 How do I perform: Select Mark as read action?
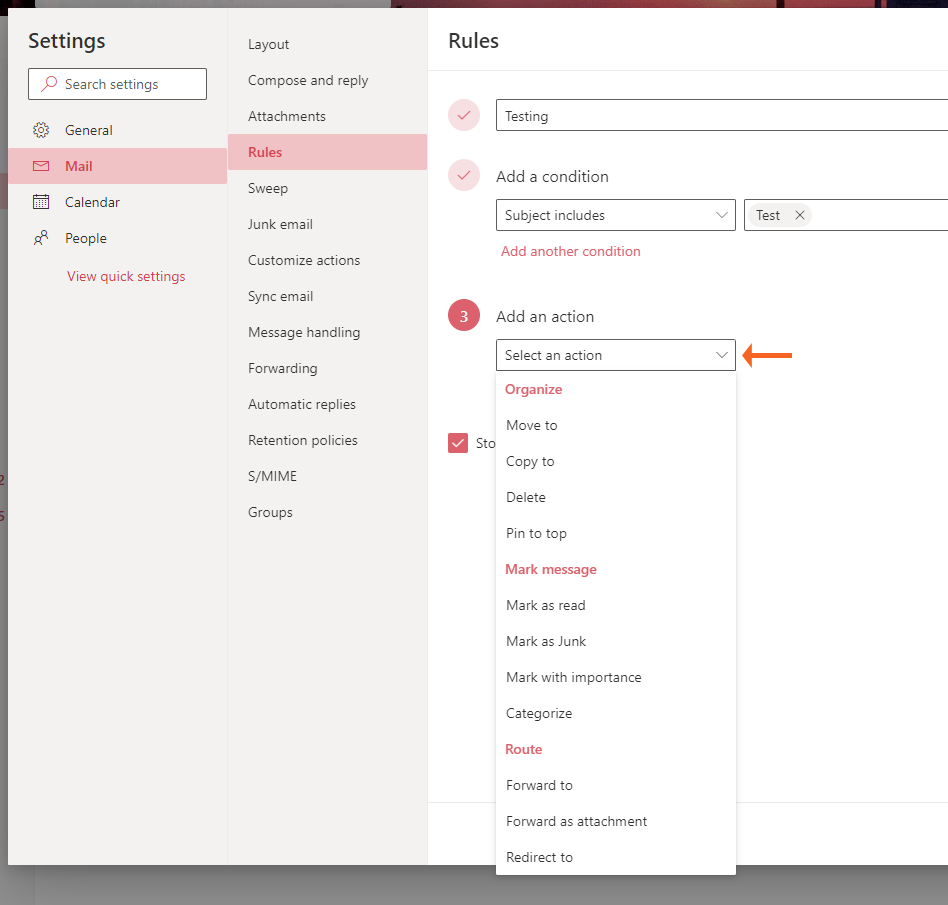(546, 605)
